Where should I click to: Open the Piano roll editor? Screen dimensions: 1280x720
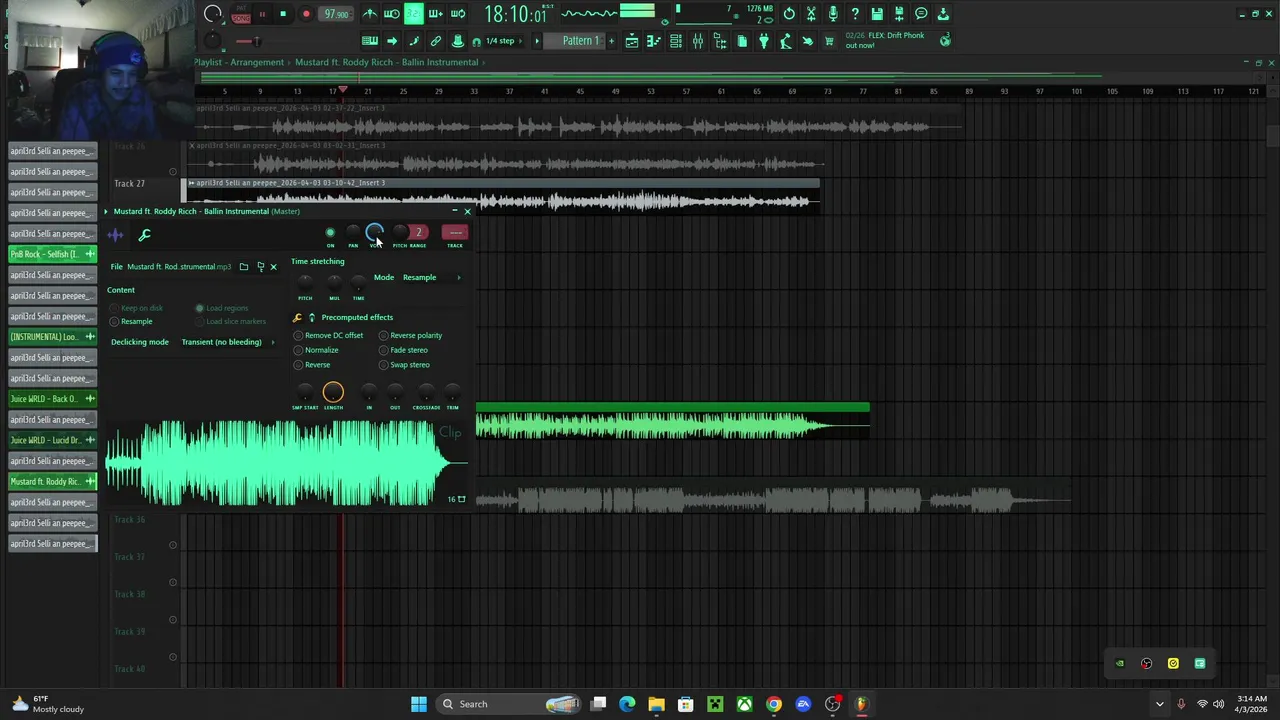(653, 41)
